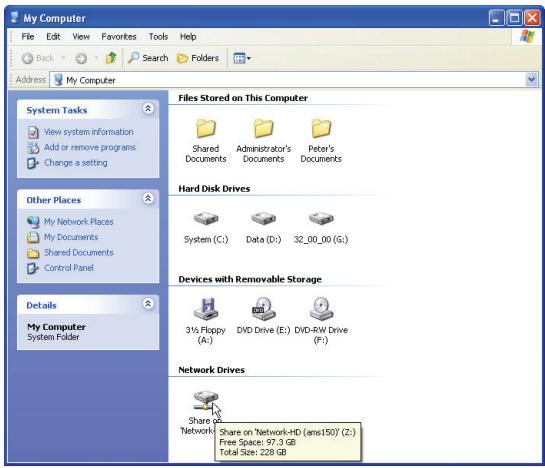Viewport: 545px width, 468px height.
Task: Select the Data (D:) drive
Action: tap(263, 219)
